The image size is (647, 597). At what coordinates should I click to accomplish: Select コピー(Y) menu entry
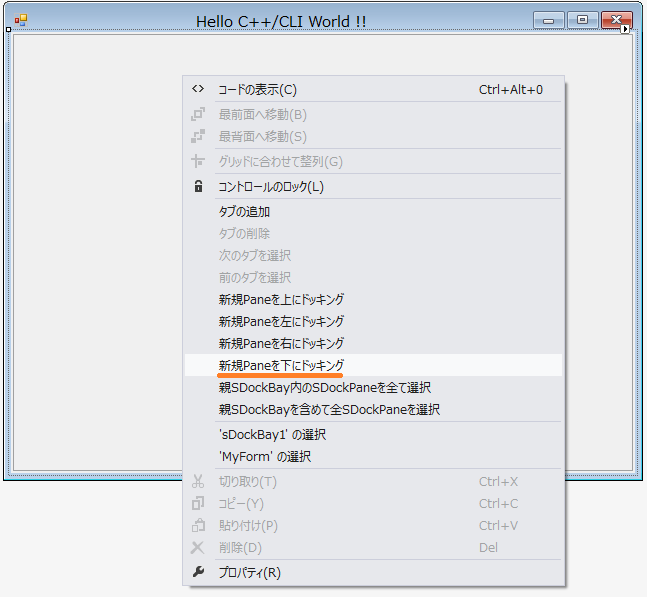pyautogui.click(x=373, y=503)
